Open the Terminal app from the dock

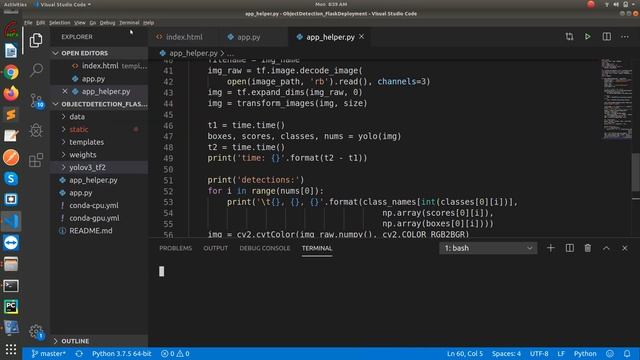click(11, 285)
